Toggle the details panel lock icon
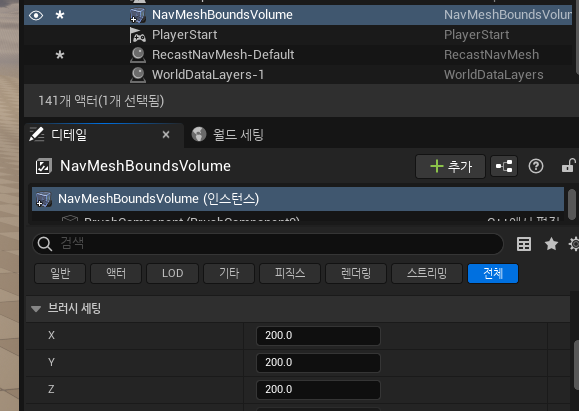 click(x=569, y=166)
